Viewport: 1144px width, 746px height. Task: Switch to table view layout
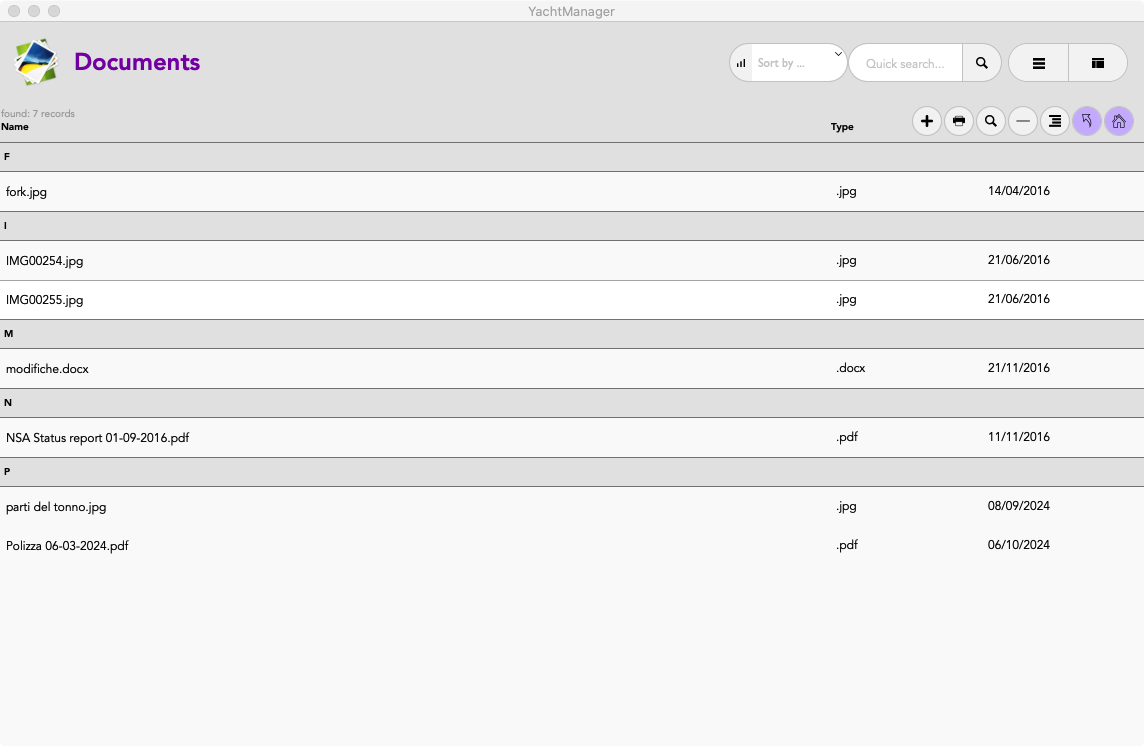[1098, 63]
